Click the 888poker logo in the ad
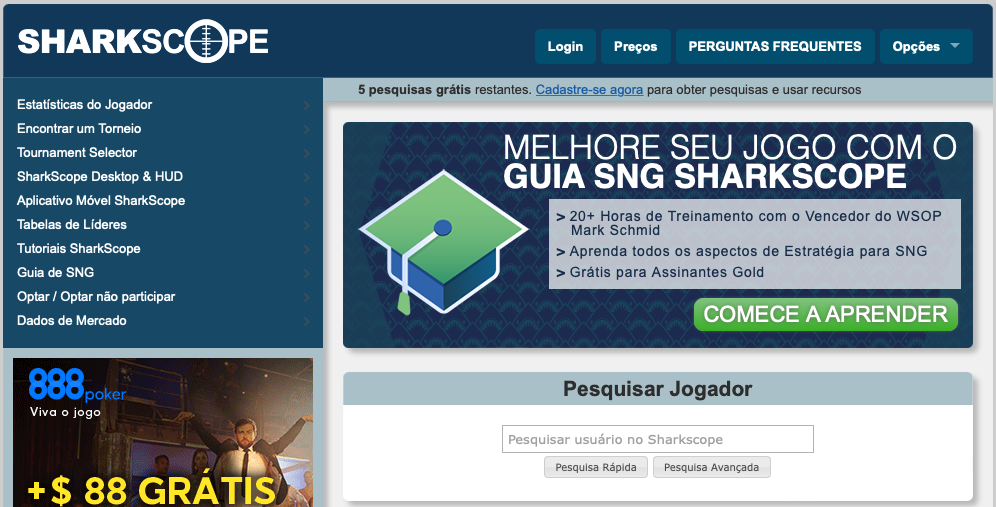Screen dimensions: 996x507 tap(77, 384)
